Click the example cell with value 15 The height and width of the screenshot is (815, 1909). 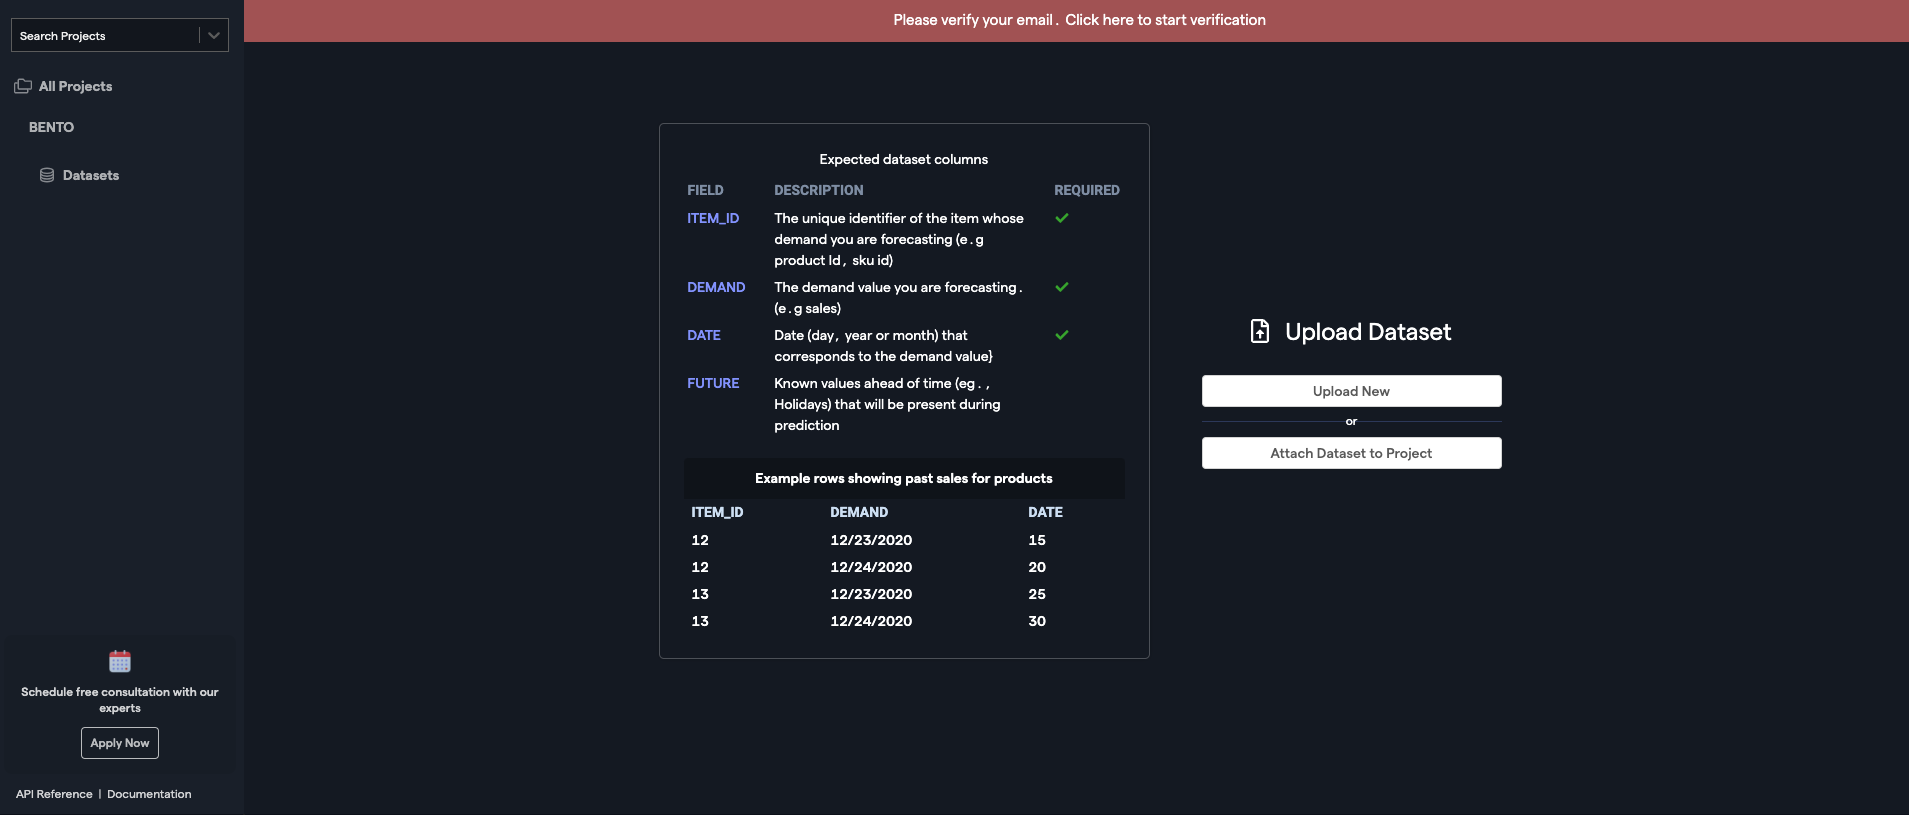click(1037, 540)
